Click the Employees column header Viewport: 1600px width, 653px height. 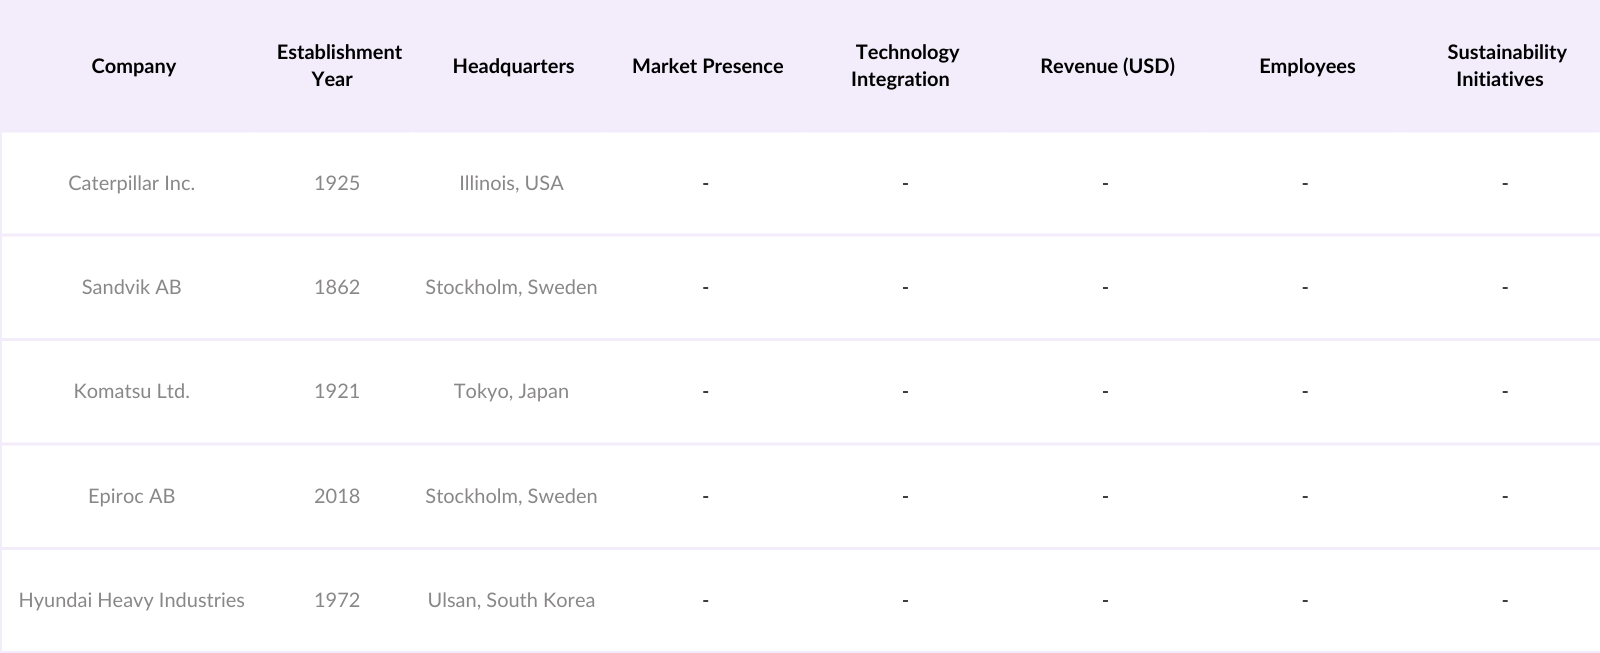pos(1307,66)
